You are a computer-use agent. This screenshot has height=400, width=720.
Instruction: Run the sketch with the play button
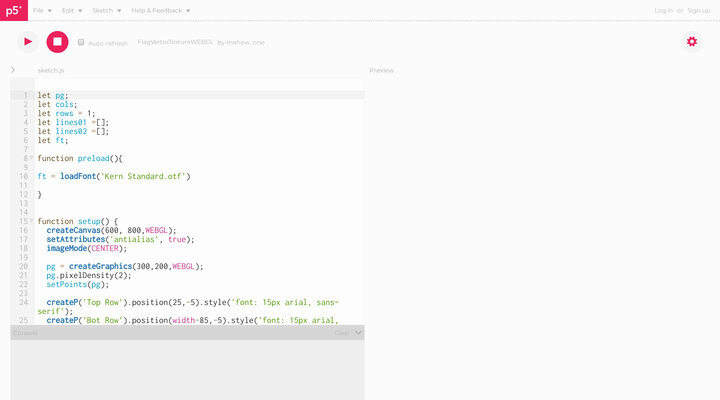[28, 41]
